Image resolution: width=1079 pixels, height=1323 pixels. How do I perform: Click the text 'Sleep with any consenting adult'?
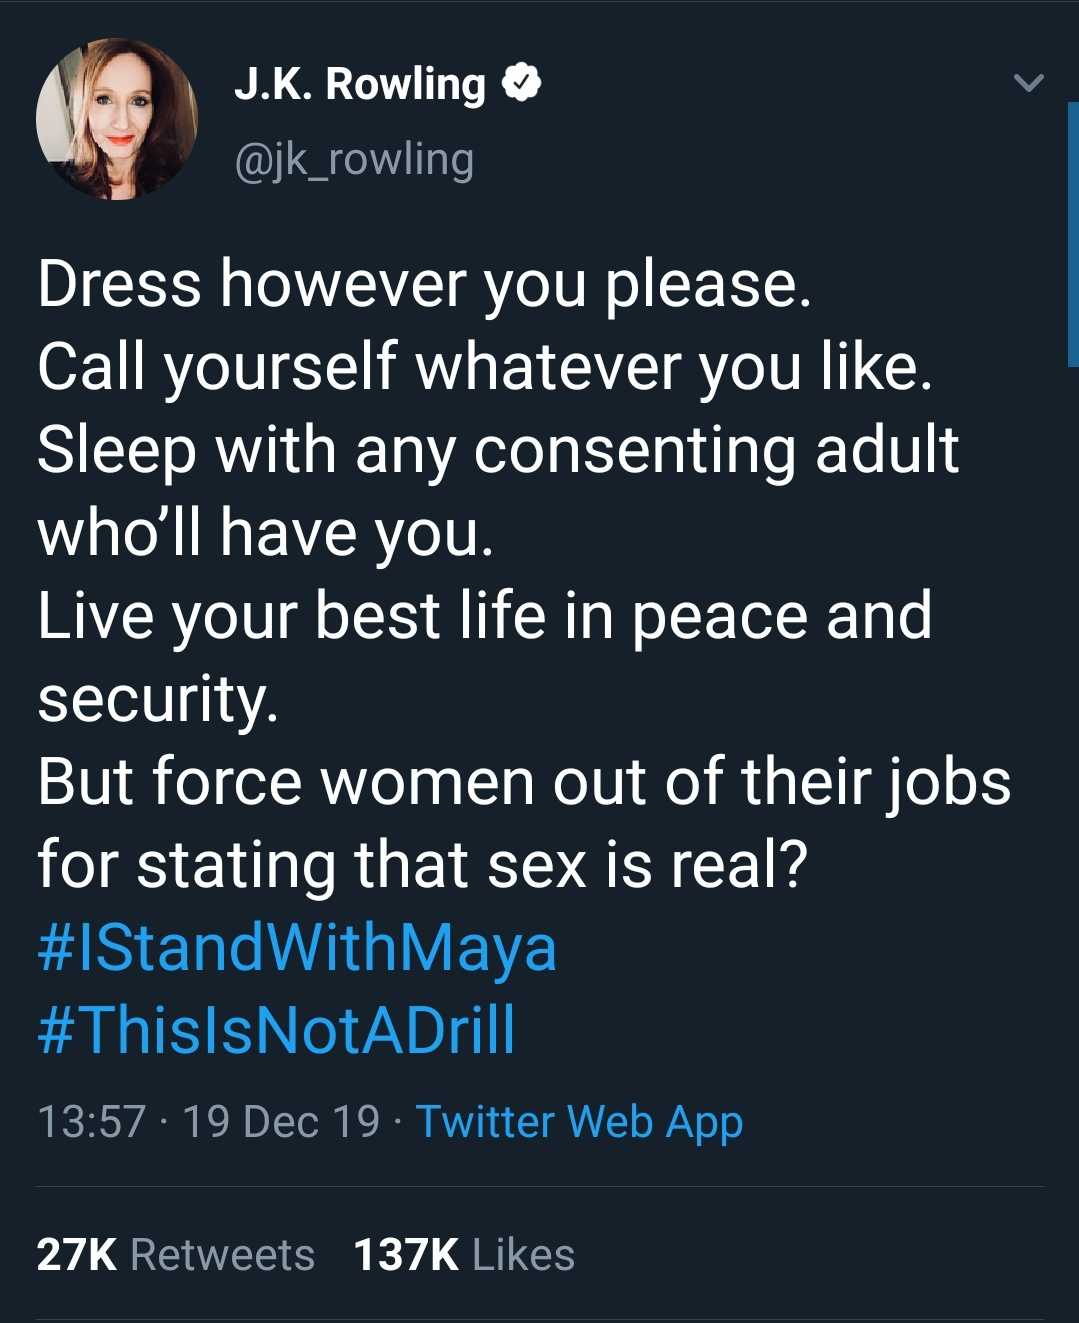pos(498,450)
